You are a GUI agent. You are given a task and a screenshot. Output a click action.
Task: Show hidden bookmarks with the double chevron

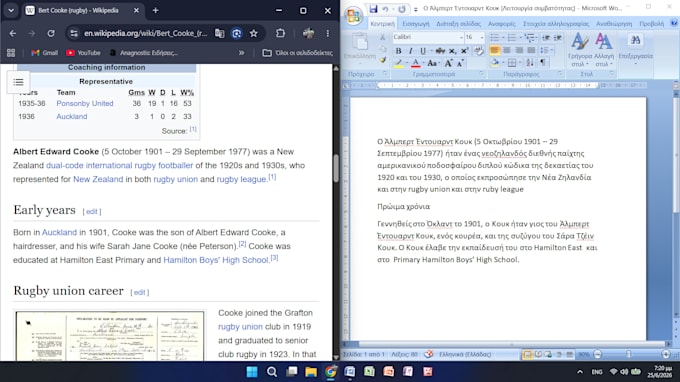point(241,53)
